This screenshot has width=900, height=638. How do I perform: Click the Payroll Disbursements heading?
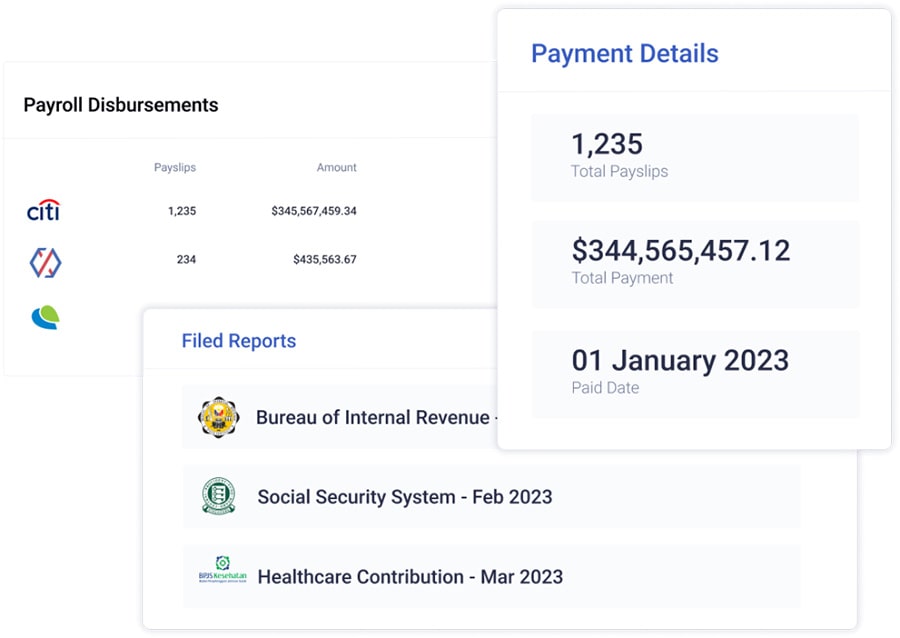(x=121, y=105)
